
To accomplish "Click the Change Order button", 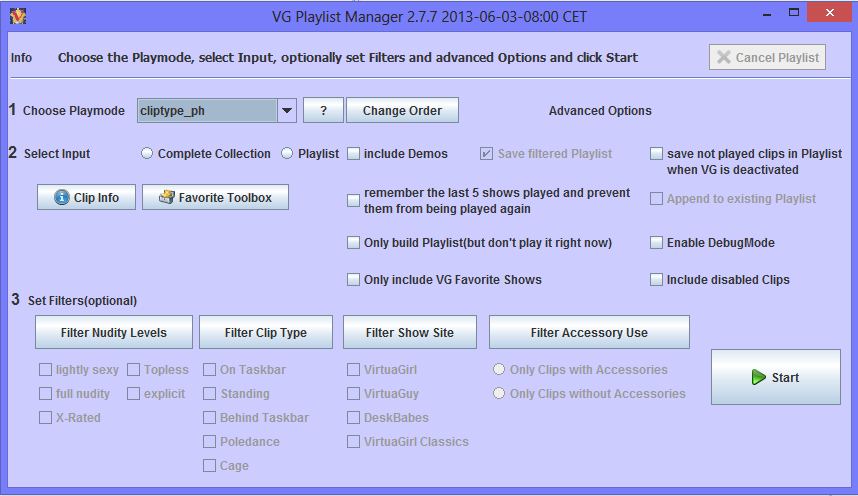I will pyautogui.click(x=402, y=111).
